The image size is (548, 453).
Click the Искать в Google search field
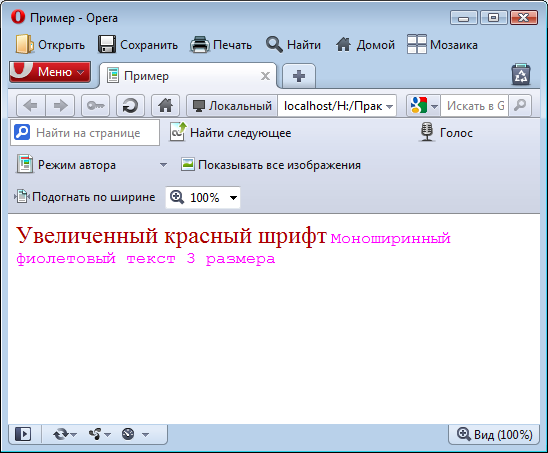pyautogui.click(x=475, y=106)
